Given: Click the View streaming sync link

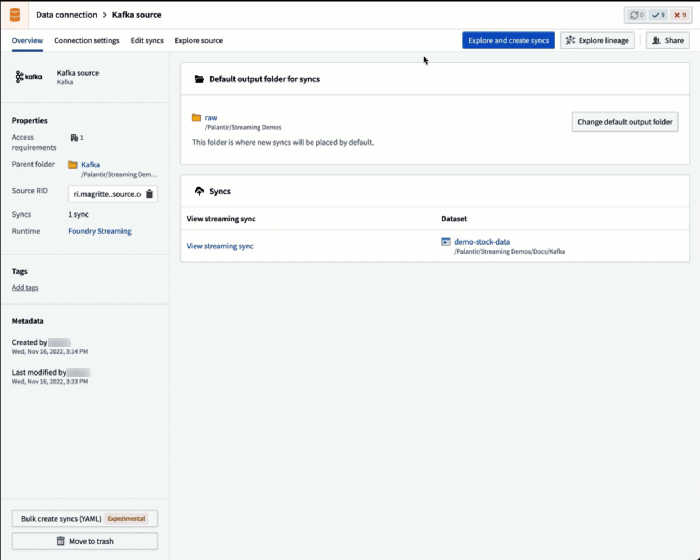Looking at the screenshot, I should (220, 246).
